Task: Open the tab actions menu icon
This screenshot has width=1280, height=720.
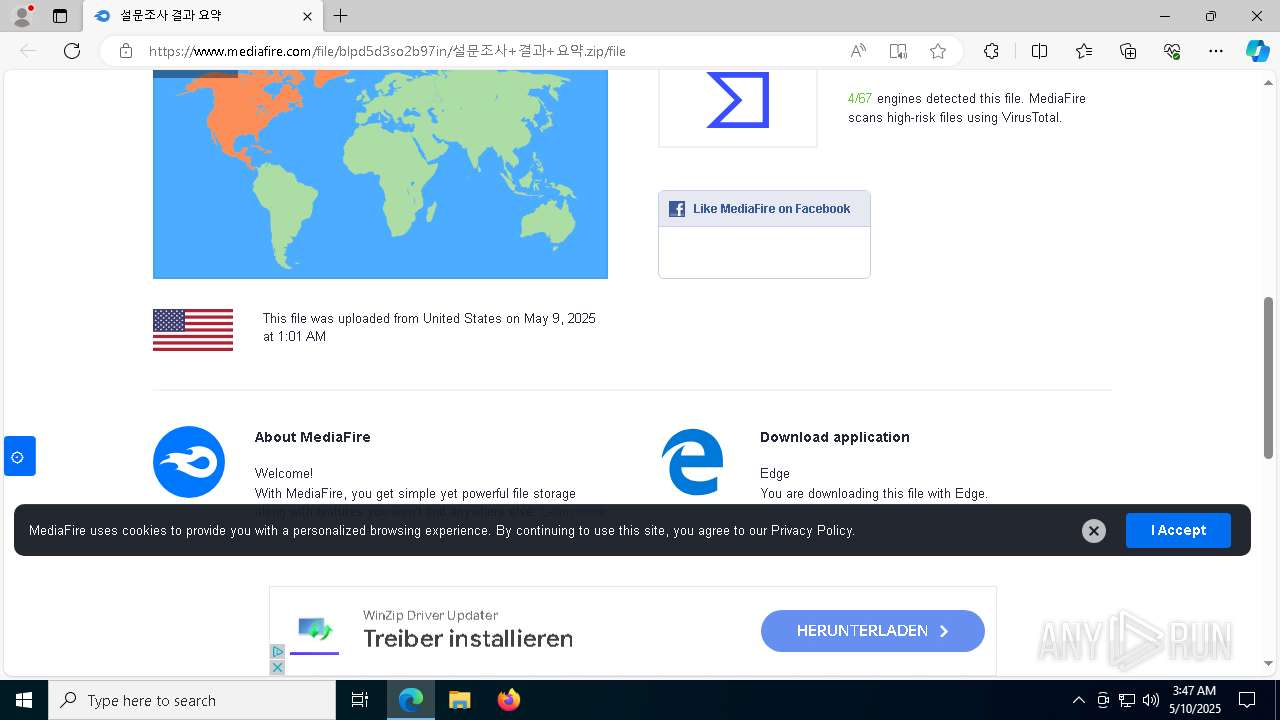Action: [60, 16]
